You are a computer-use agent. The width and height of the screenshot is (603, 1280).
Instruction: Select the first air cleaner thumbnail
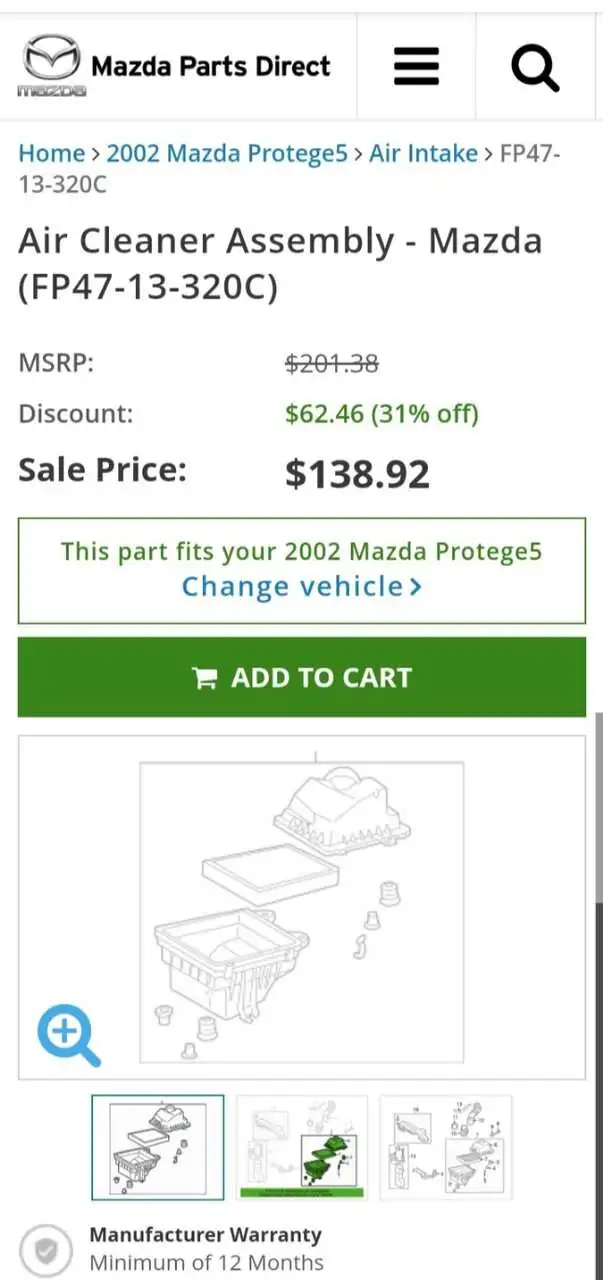click(158, 1147)
